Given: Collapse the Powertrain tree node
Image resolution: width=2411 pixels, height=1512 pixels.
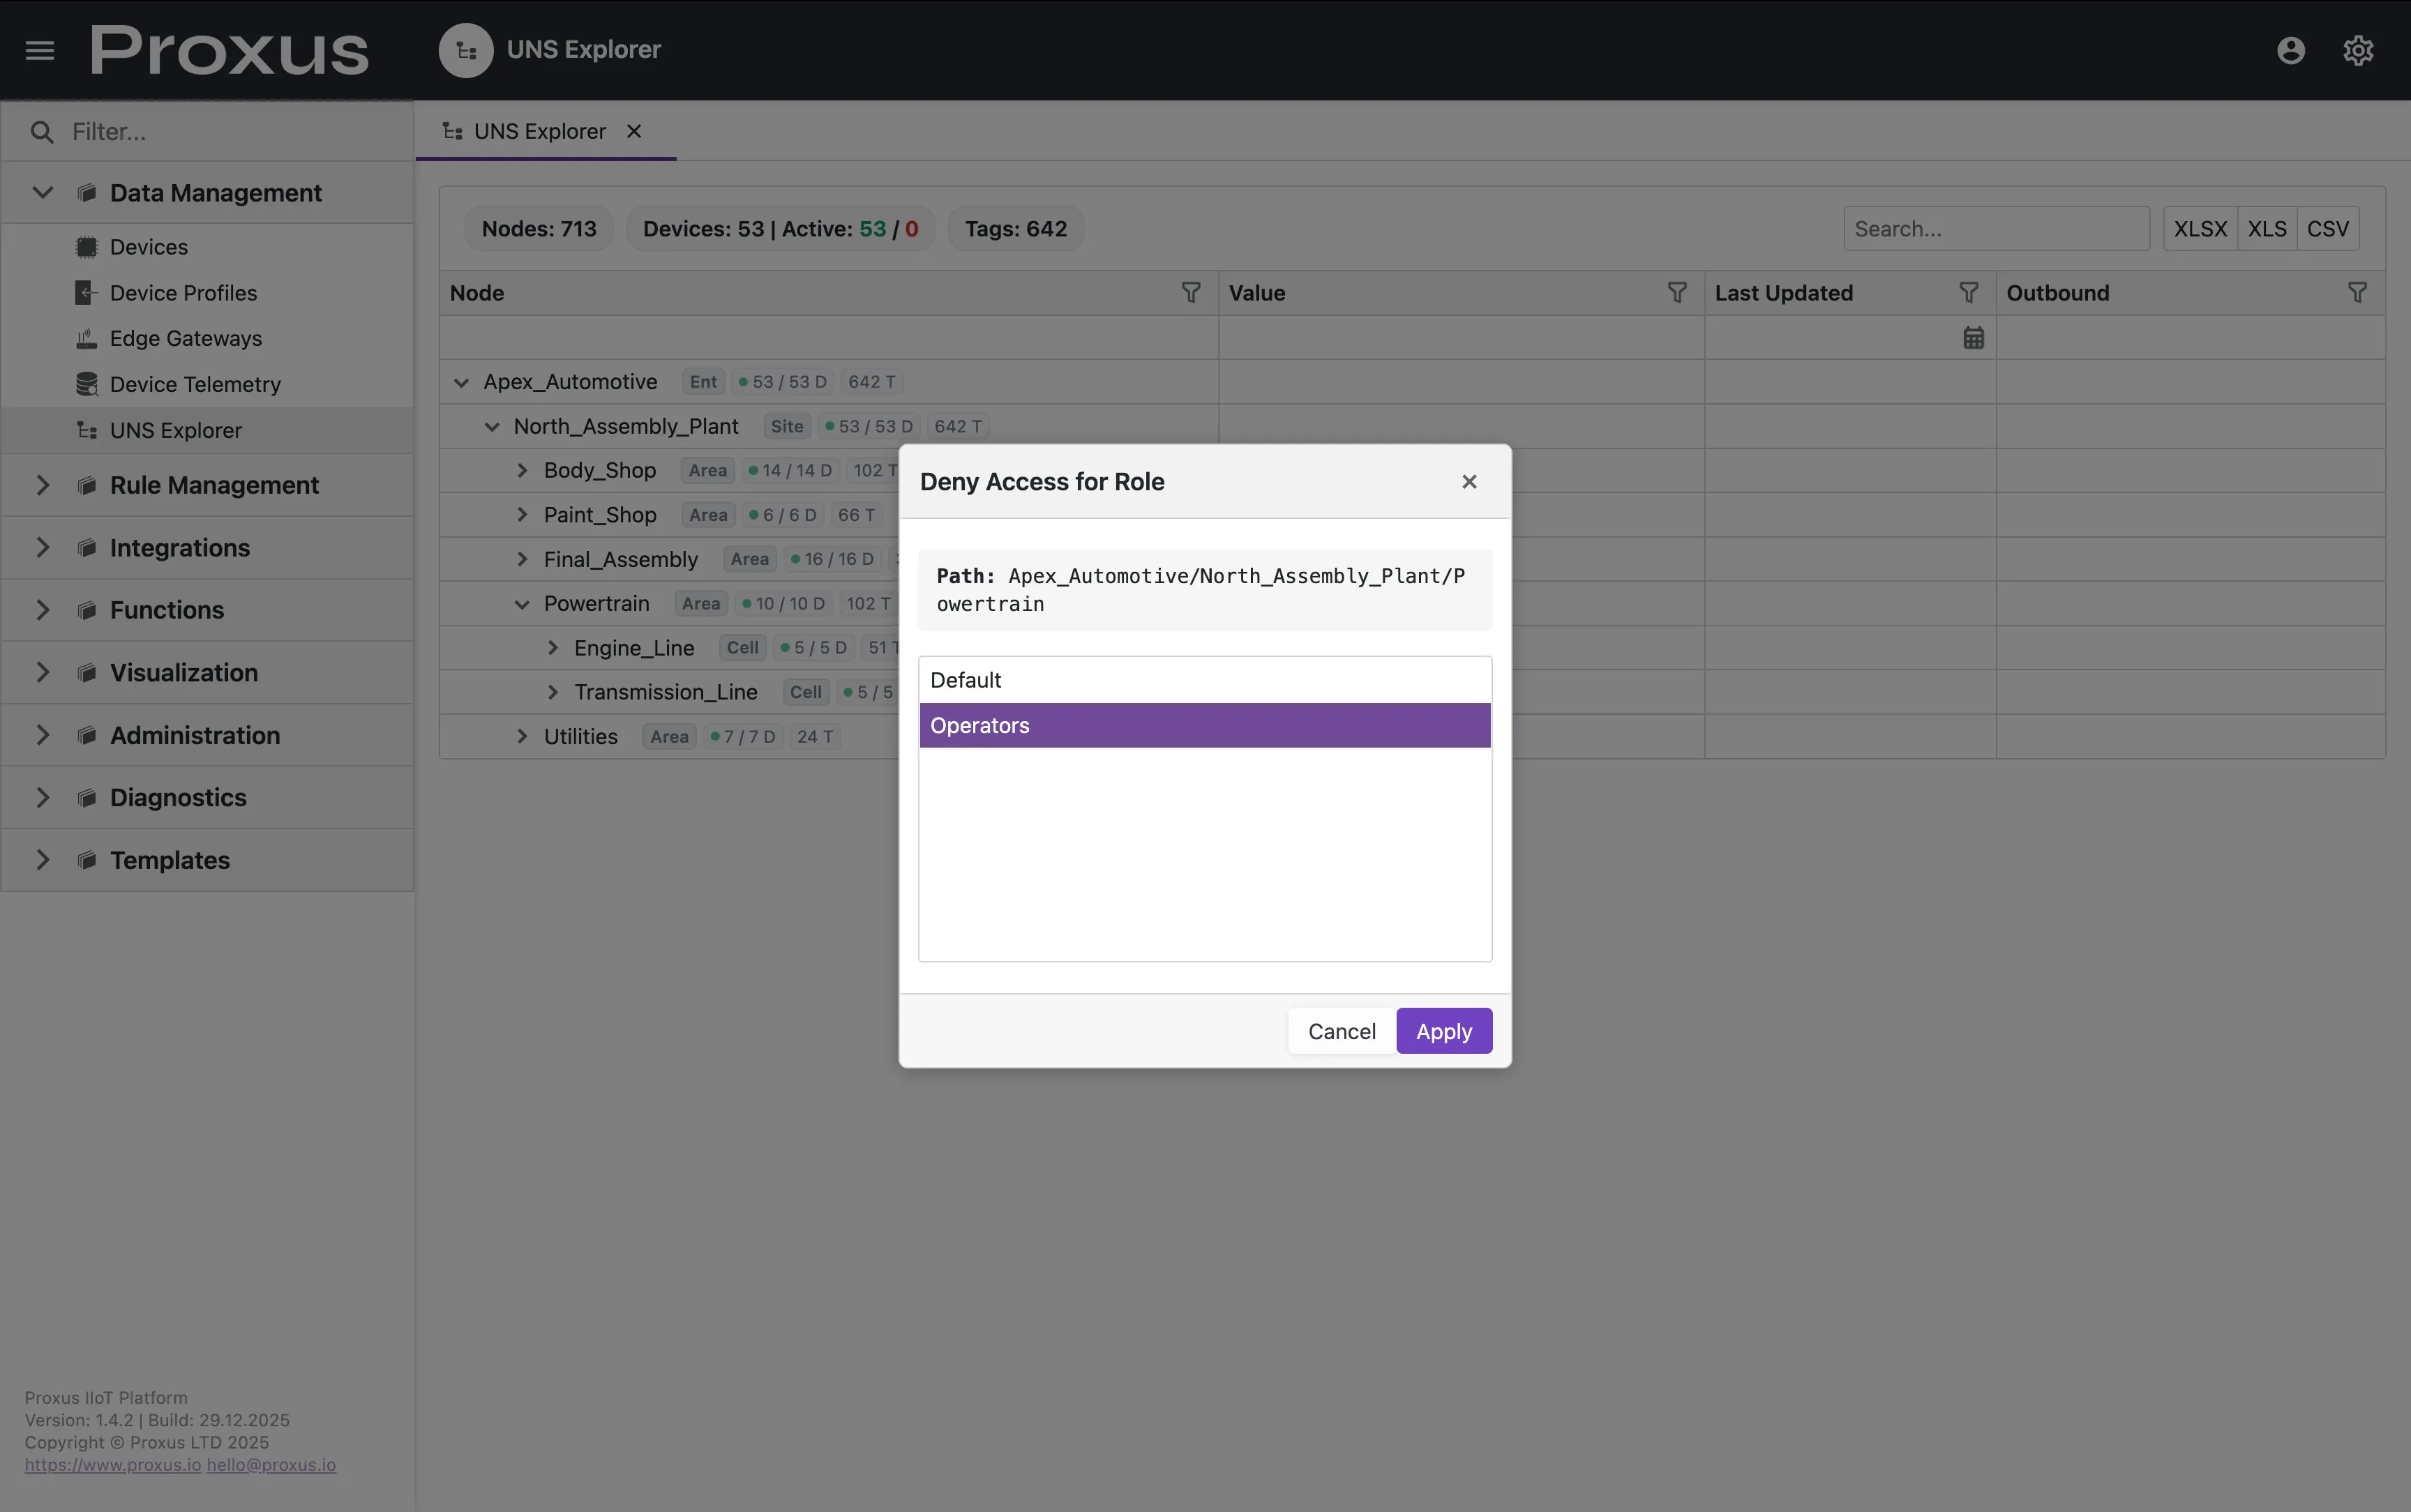Looking at the screenshot, I should coord(521,603).
